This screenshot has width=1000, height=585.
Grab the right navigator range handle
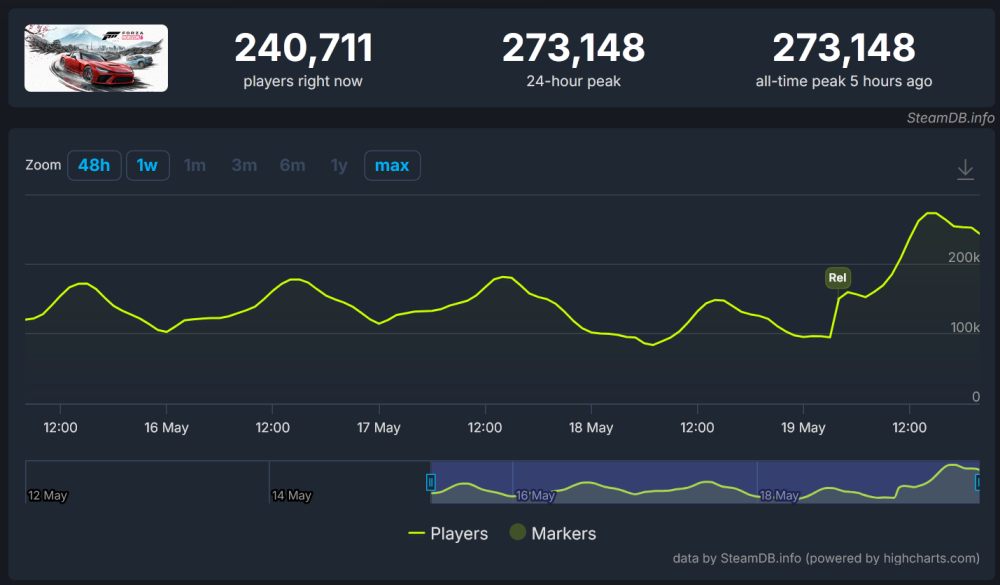click(978, 482)
